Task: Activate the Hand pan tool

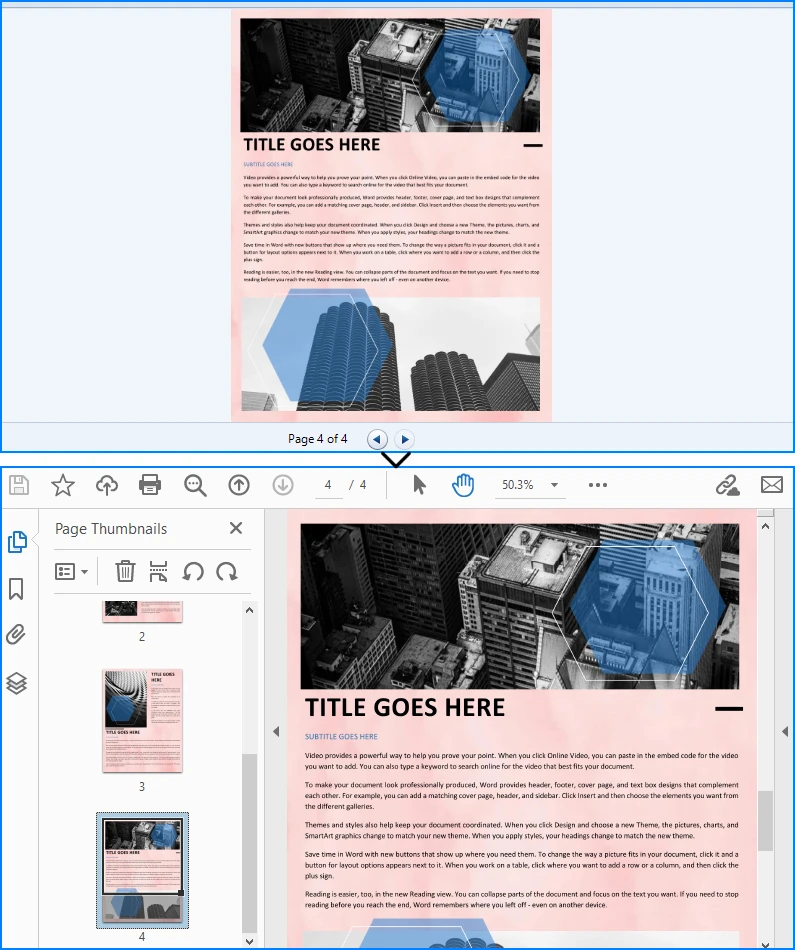Action: tap(462, 485)
